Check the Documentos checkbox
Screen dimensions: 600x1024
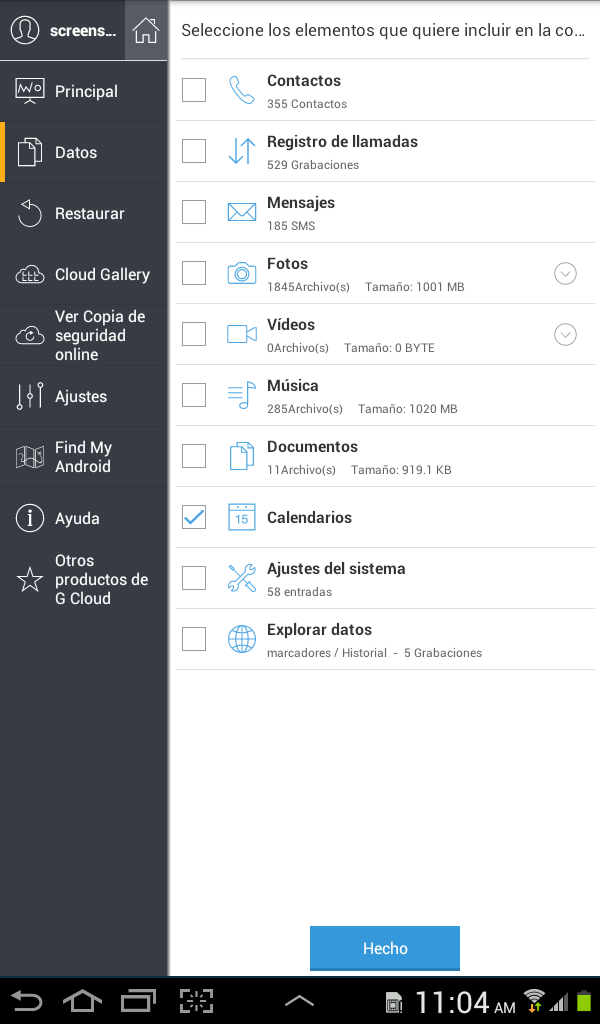coord(194,456)
